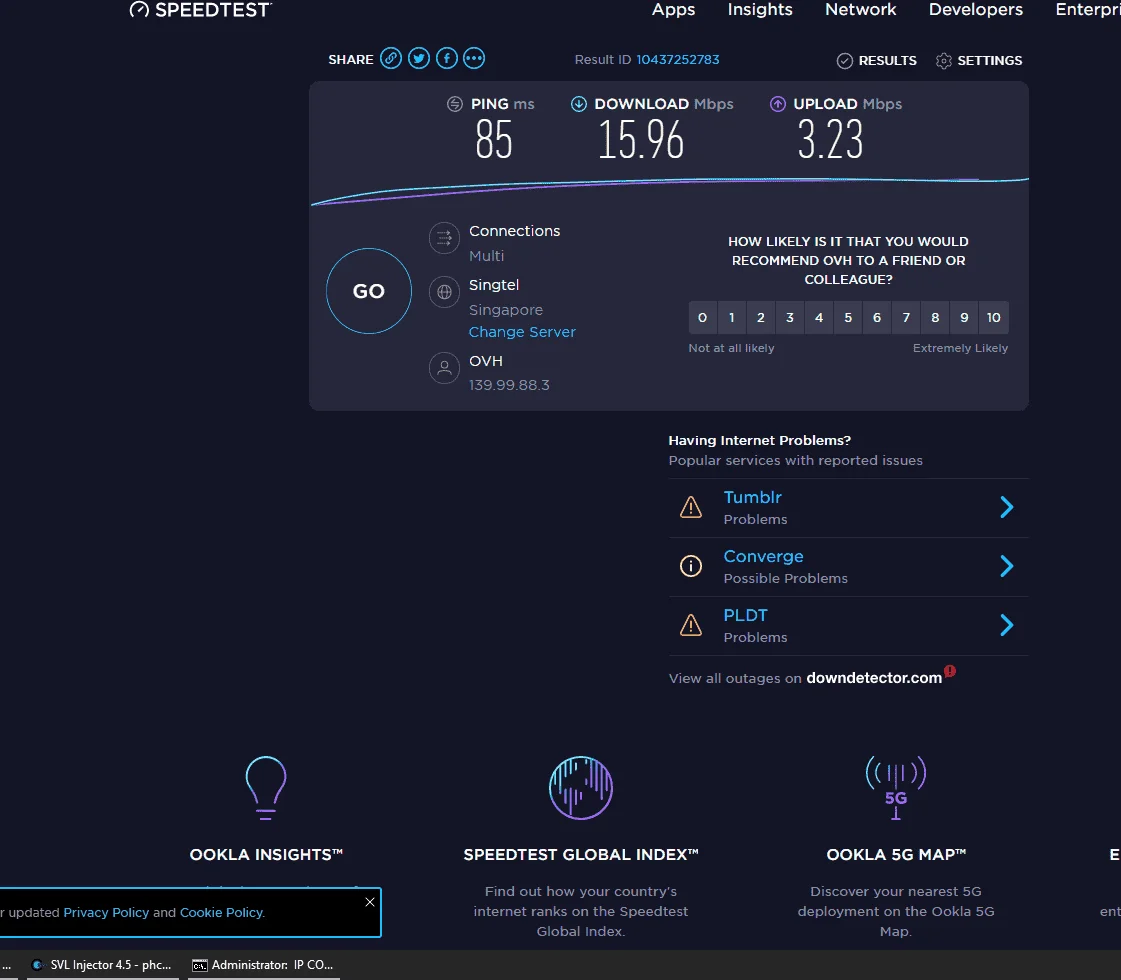Open the Network menu
The image size is (1121, 980).
[x=861, y=9]
